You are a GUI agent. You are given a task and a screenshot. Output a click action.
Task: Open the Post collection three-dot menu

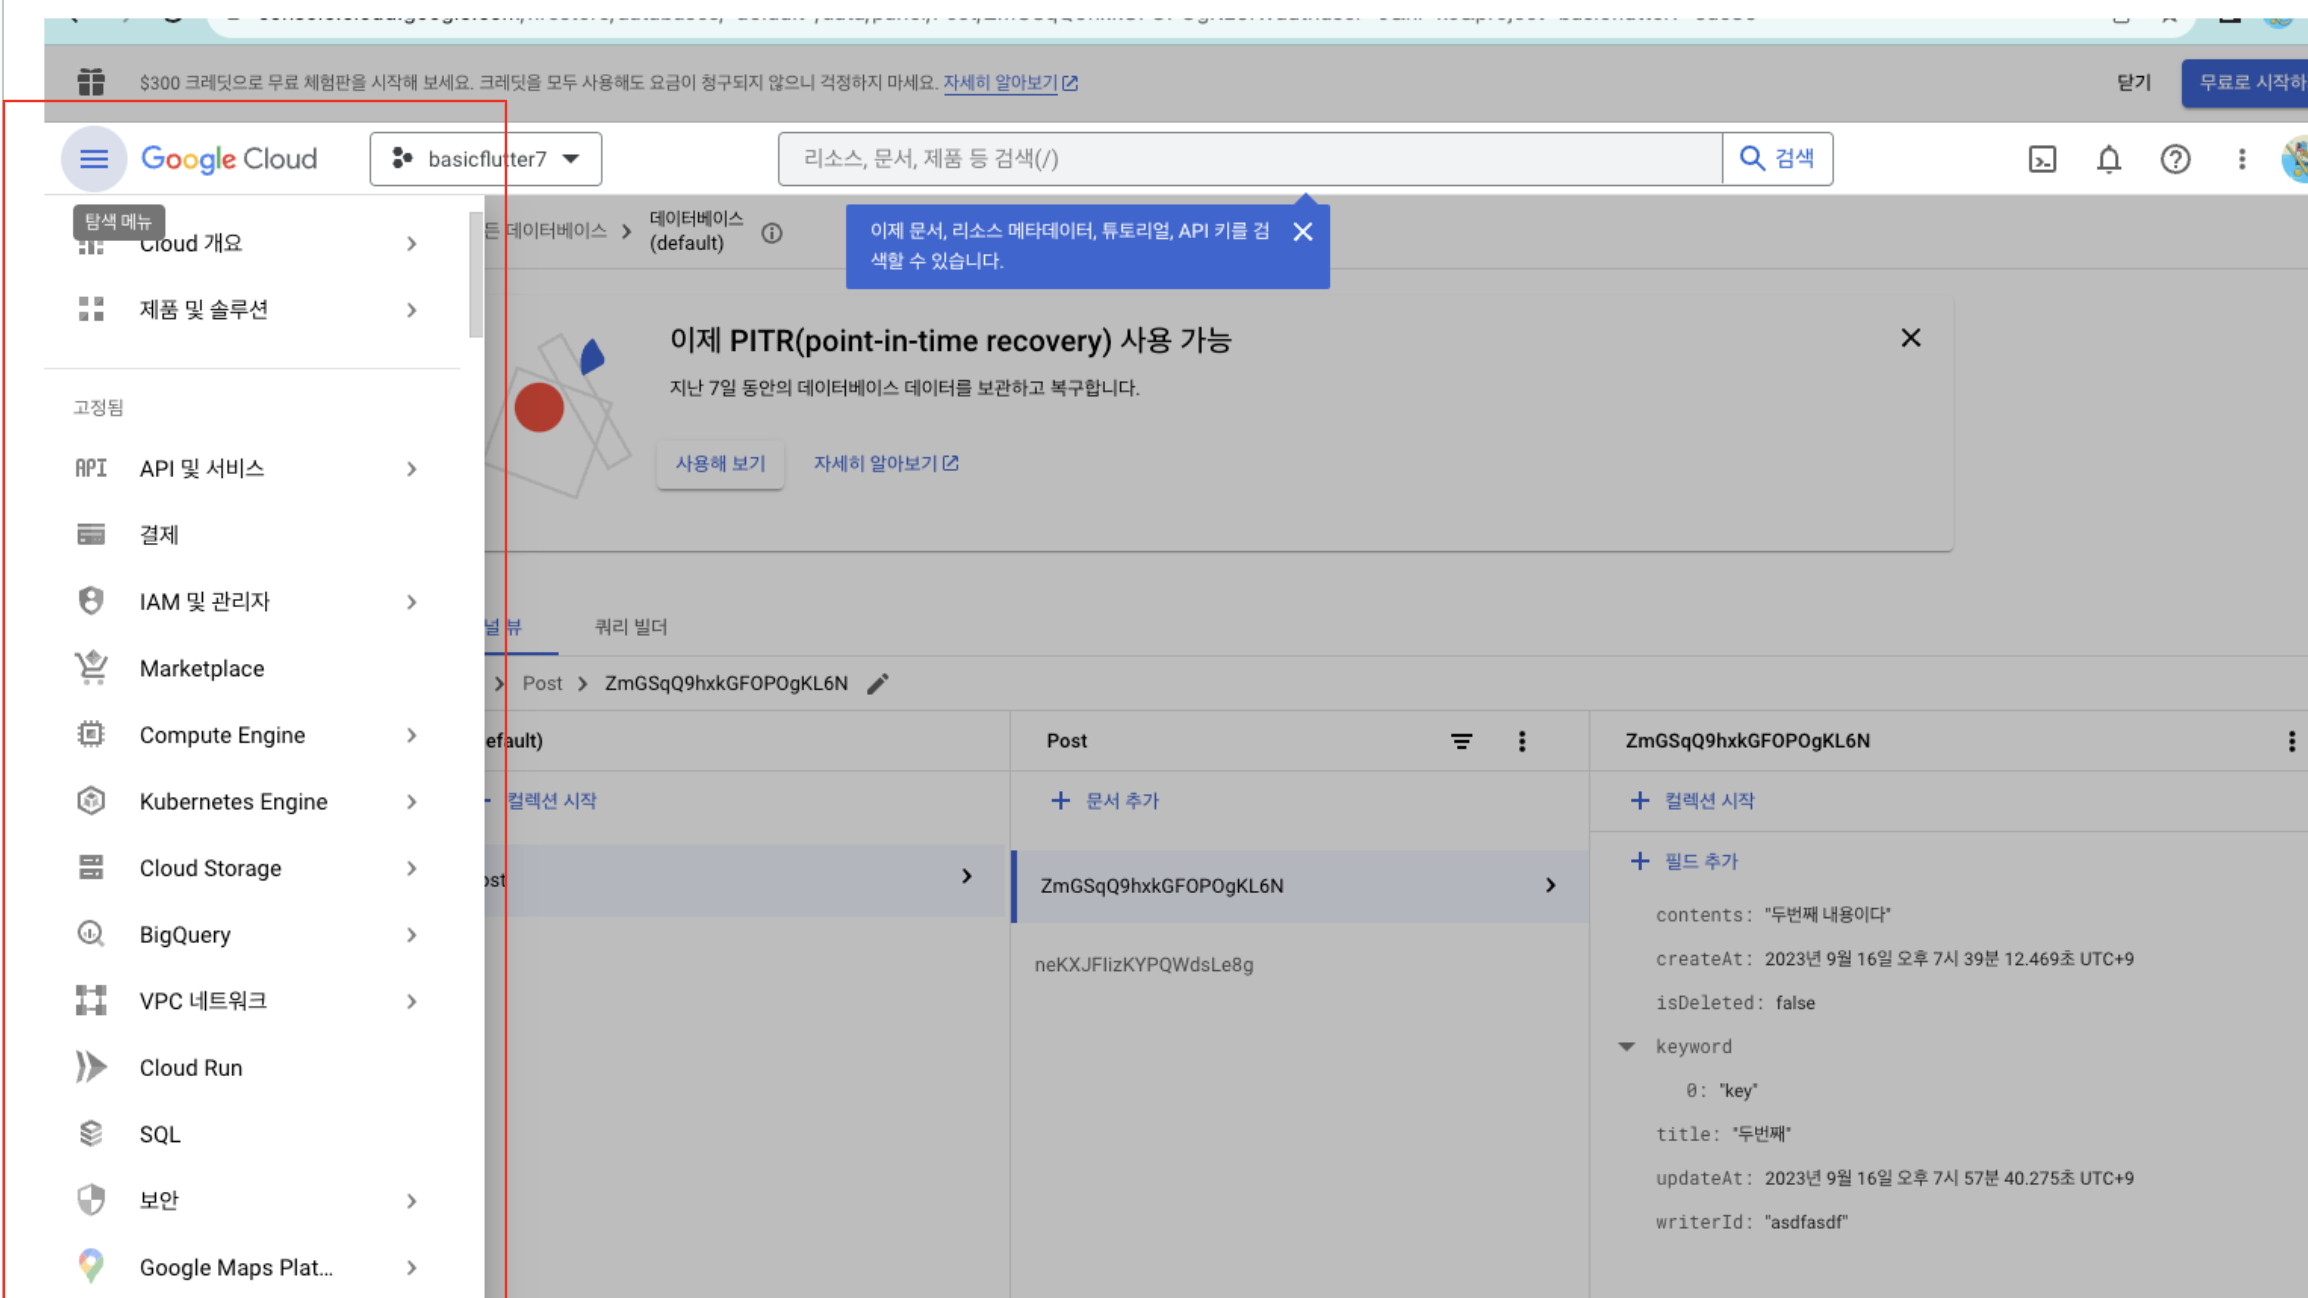point(1522,741)
